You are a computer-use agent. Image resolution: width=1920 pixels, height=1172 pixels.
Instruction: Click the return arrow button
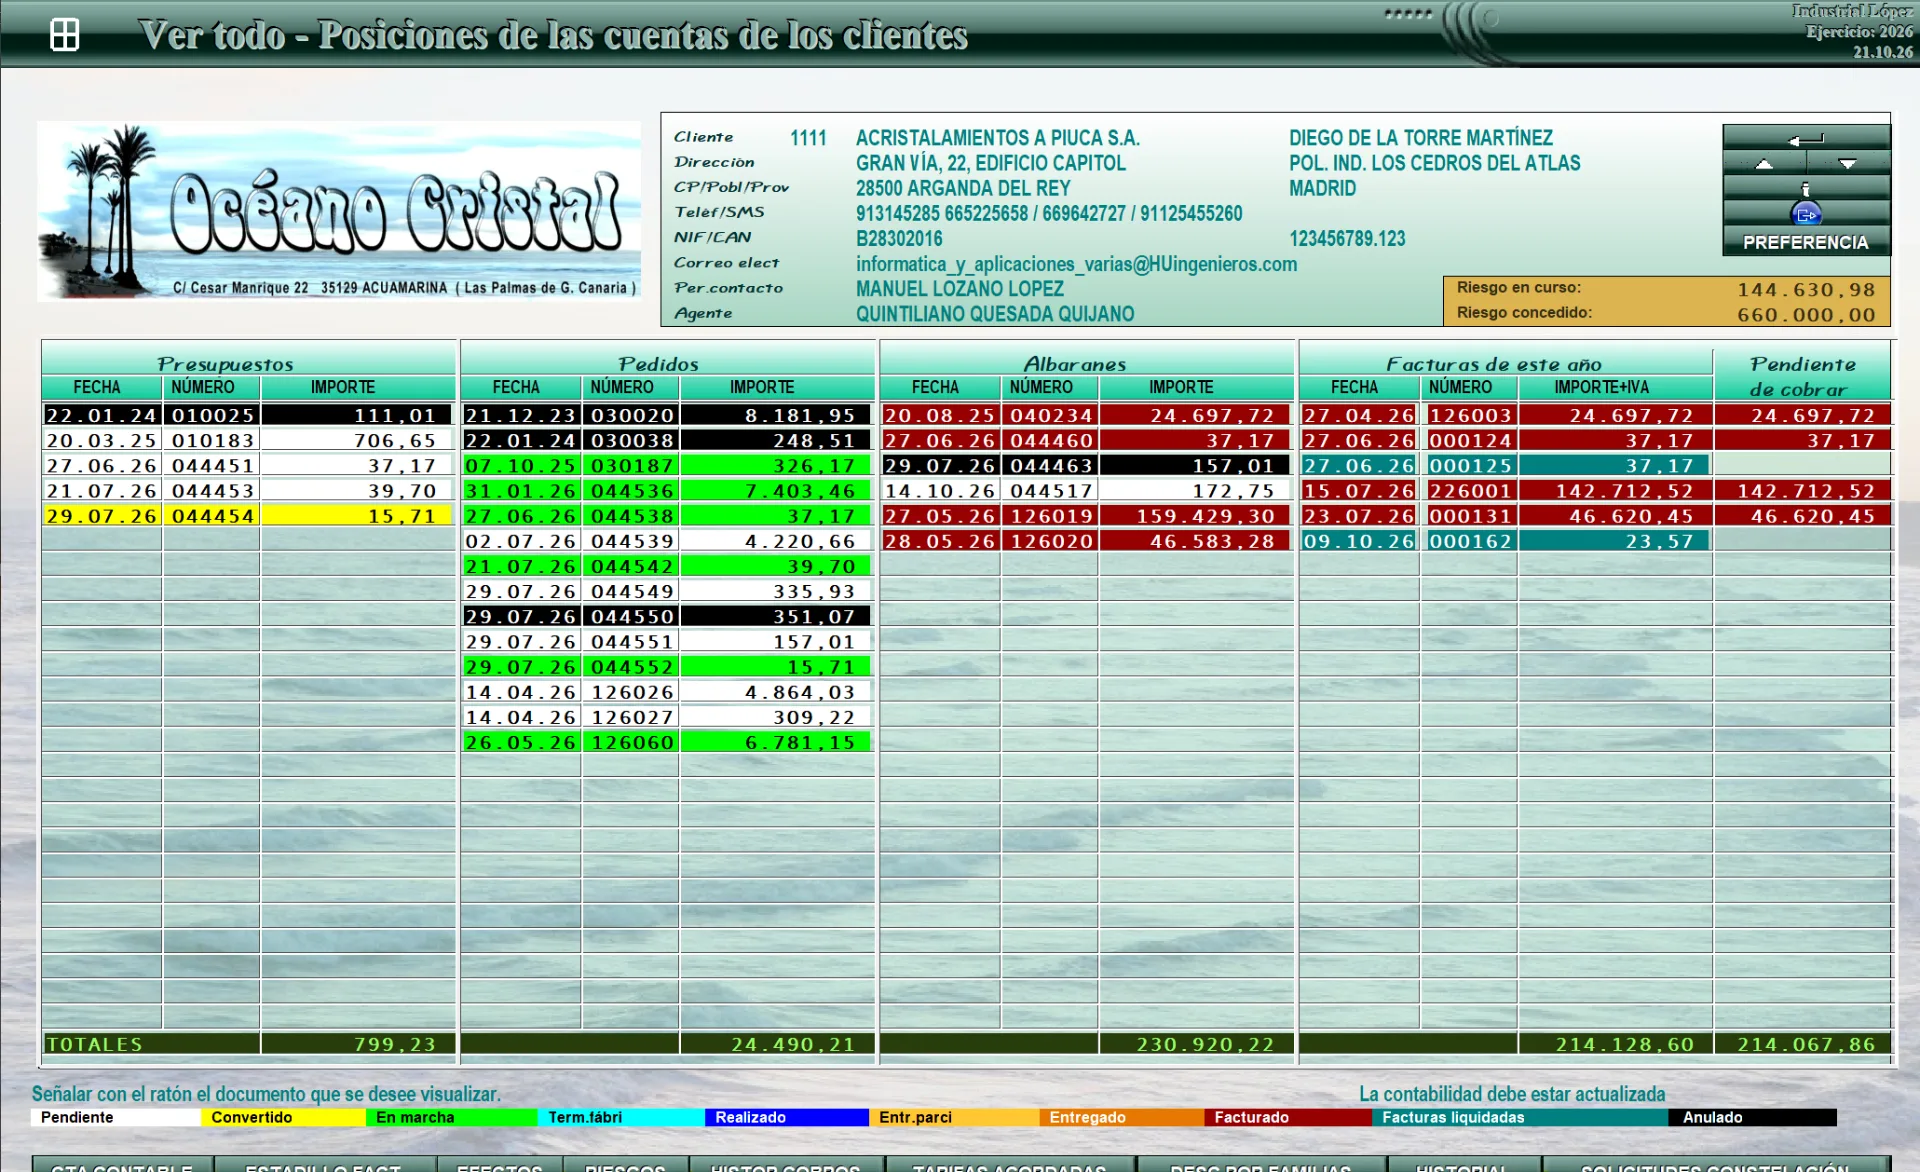pos(1806,138)
